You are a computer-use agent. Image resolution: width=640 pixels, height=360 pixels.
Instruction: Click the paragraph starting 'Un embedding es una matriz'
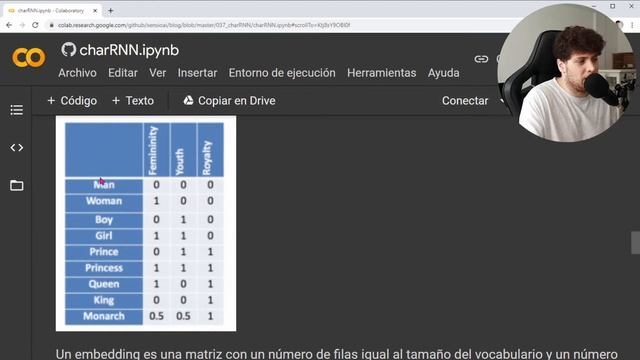point(336,354)
